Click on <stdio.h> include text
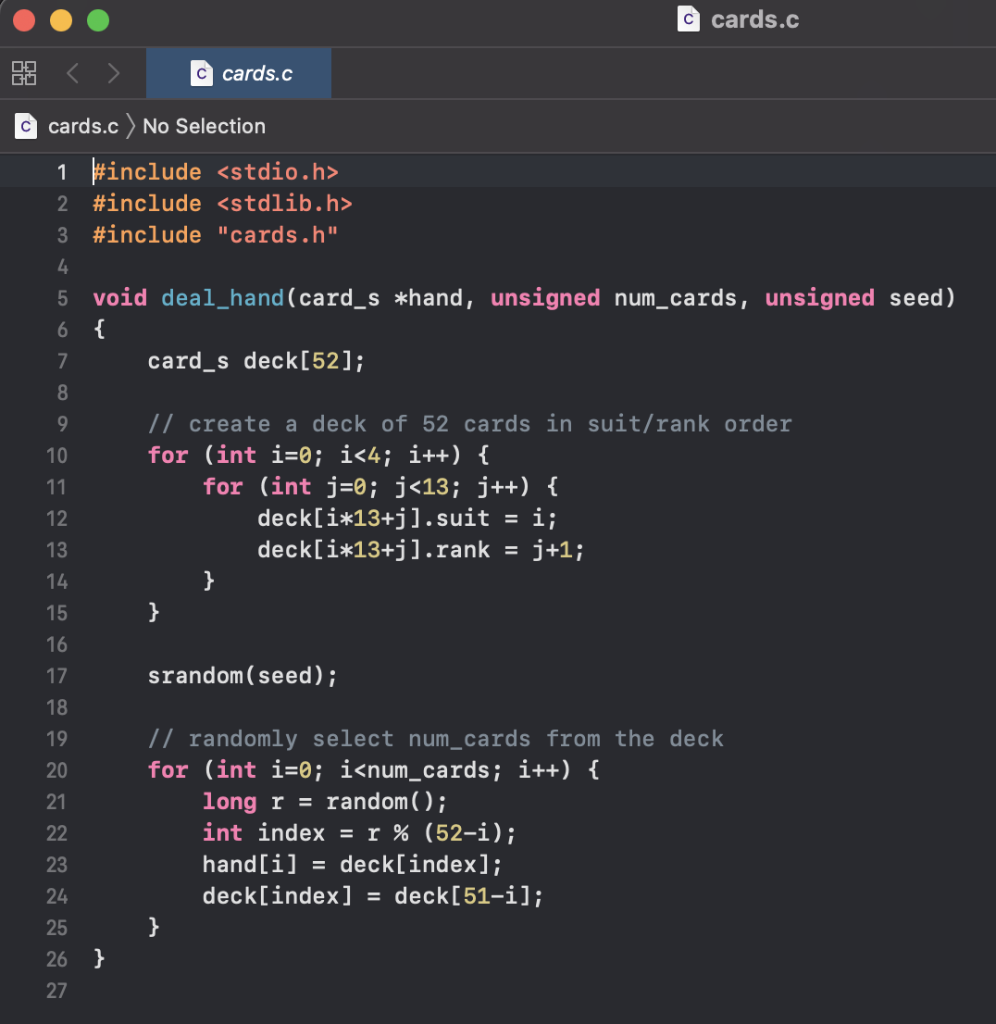Viewport: 996px width, 1024px height. pyautogui.click(x=278, y=172)
